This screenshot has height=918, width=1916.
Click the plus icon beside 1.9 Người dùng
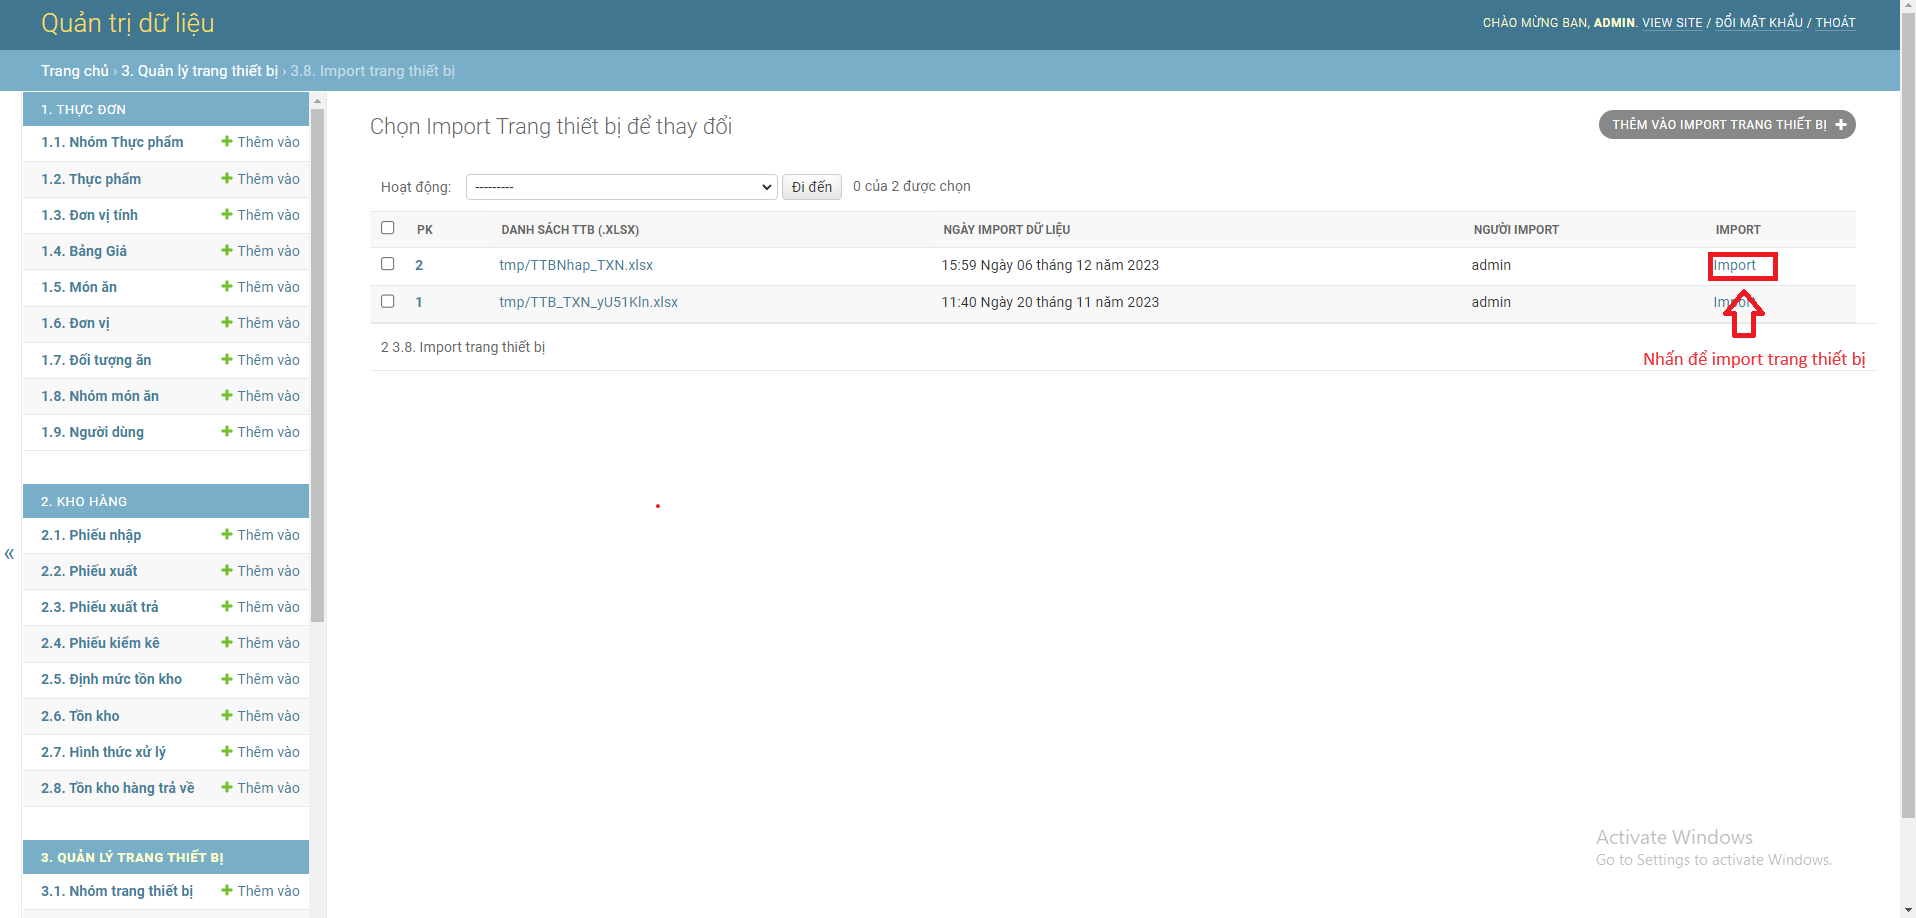226,431
